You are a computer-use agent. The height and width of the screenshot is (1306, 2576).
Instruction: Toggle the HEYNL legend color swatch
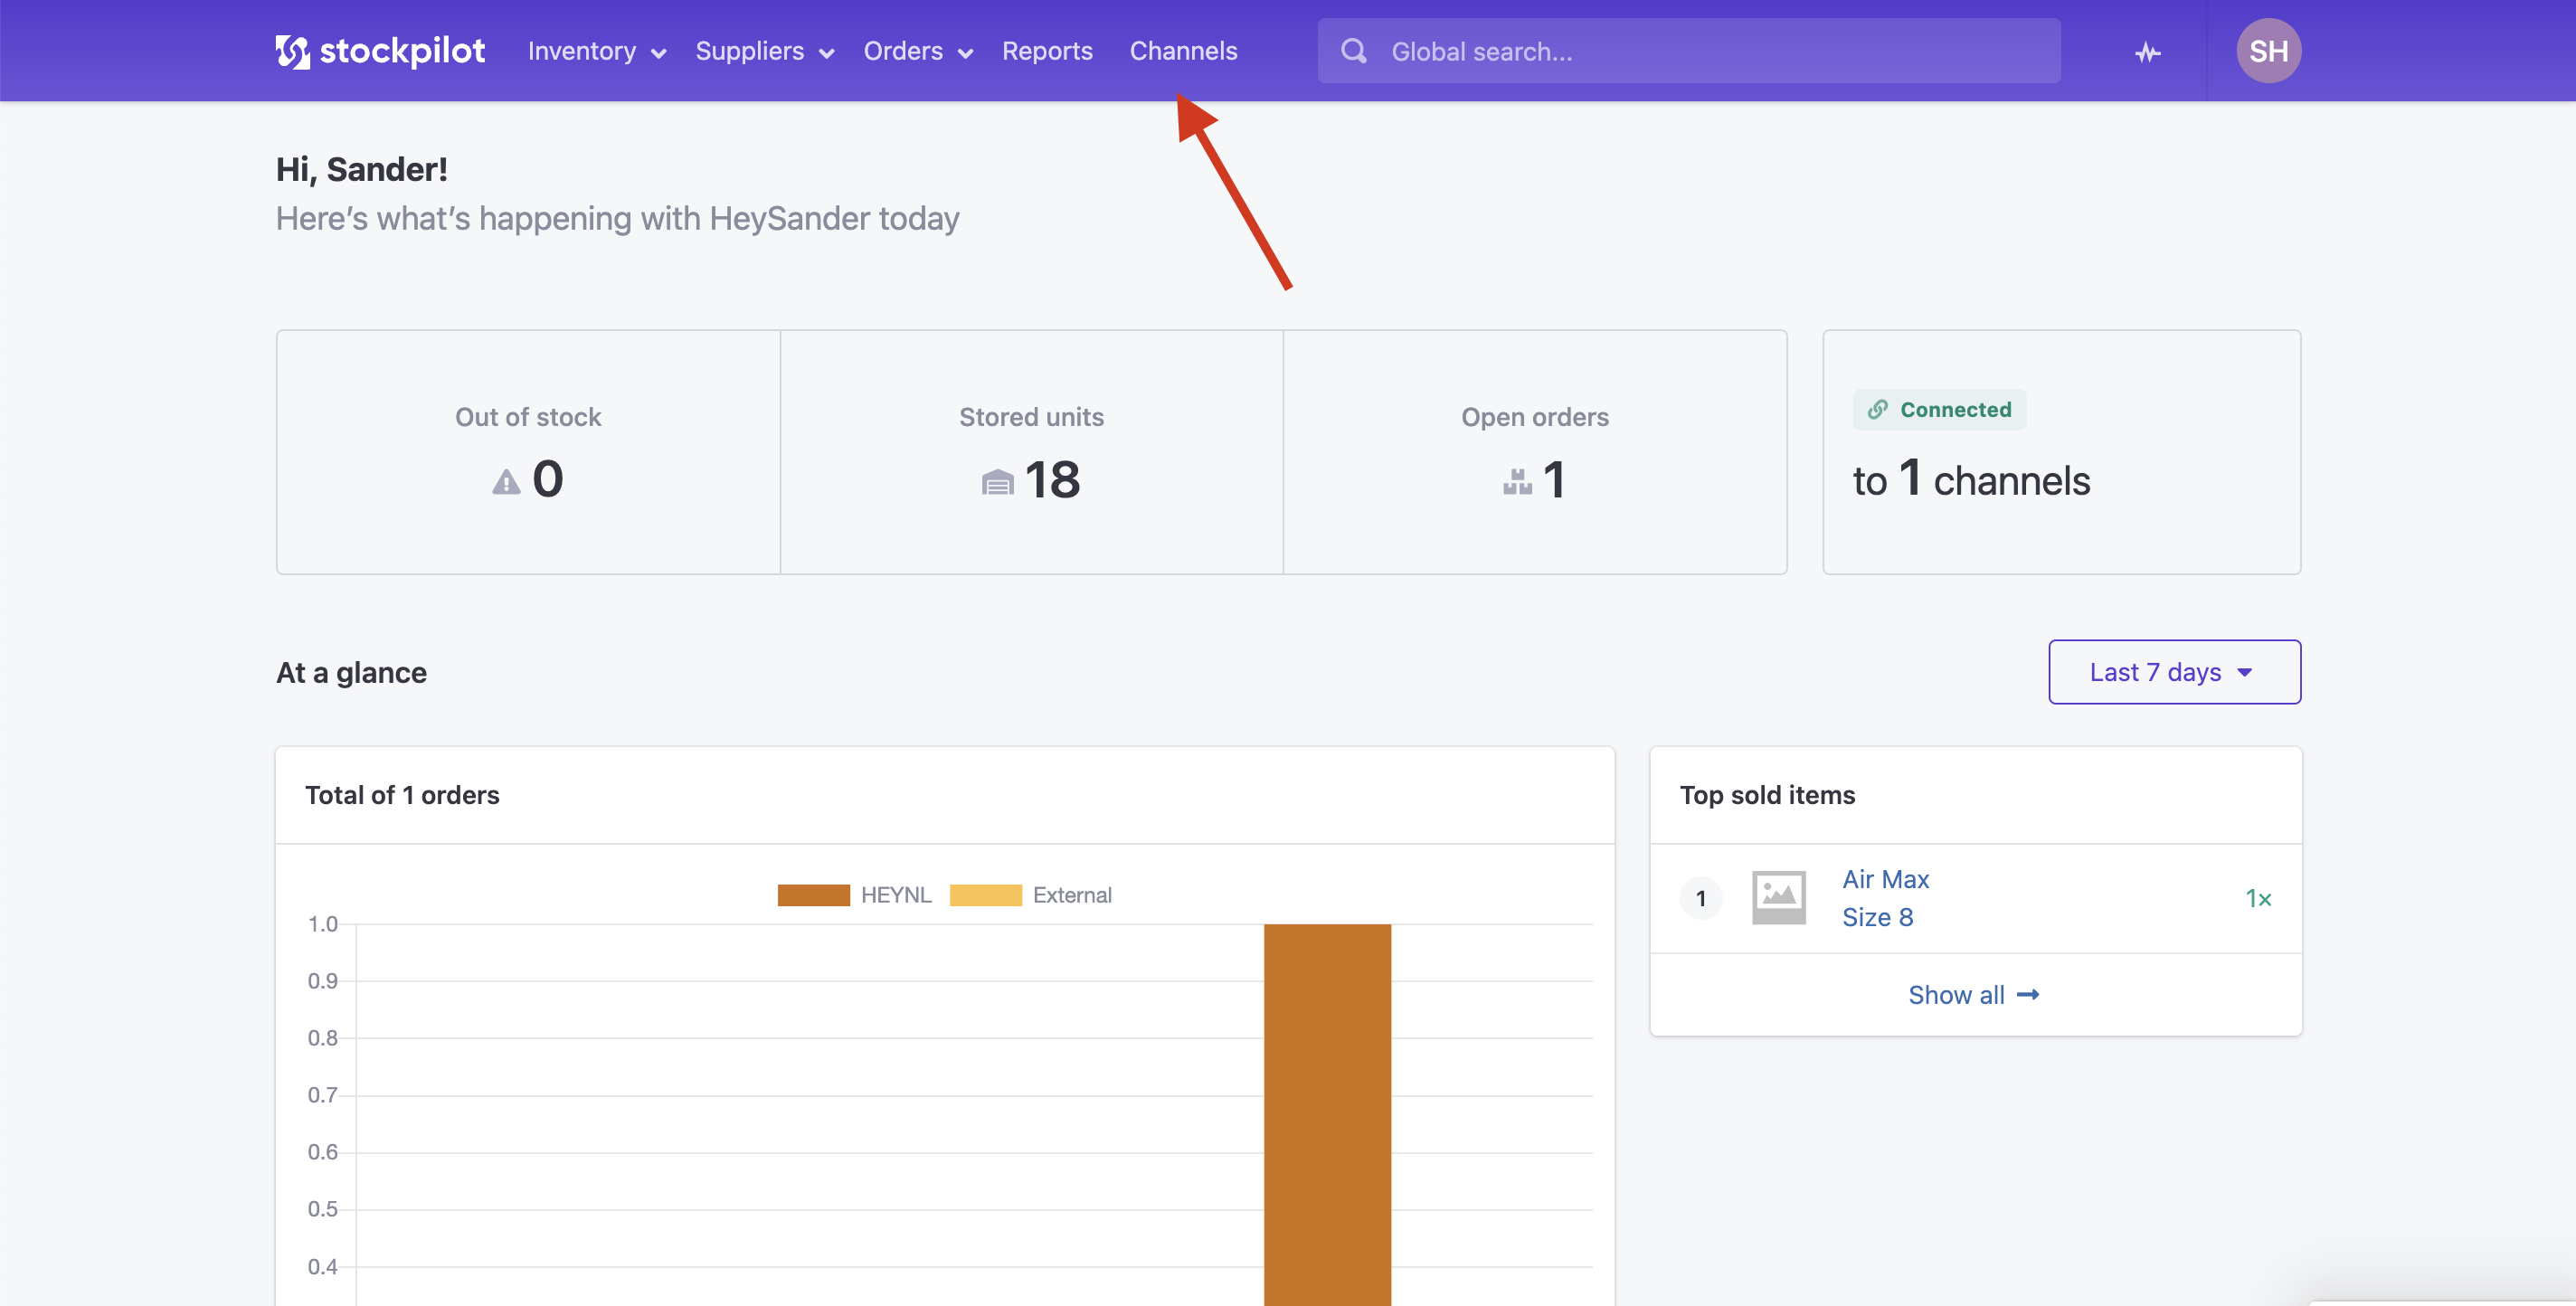813,895
